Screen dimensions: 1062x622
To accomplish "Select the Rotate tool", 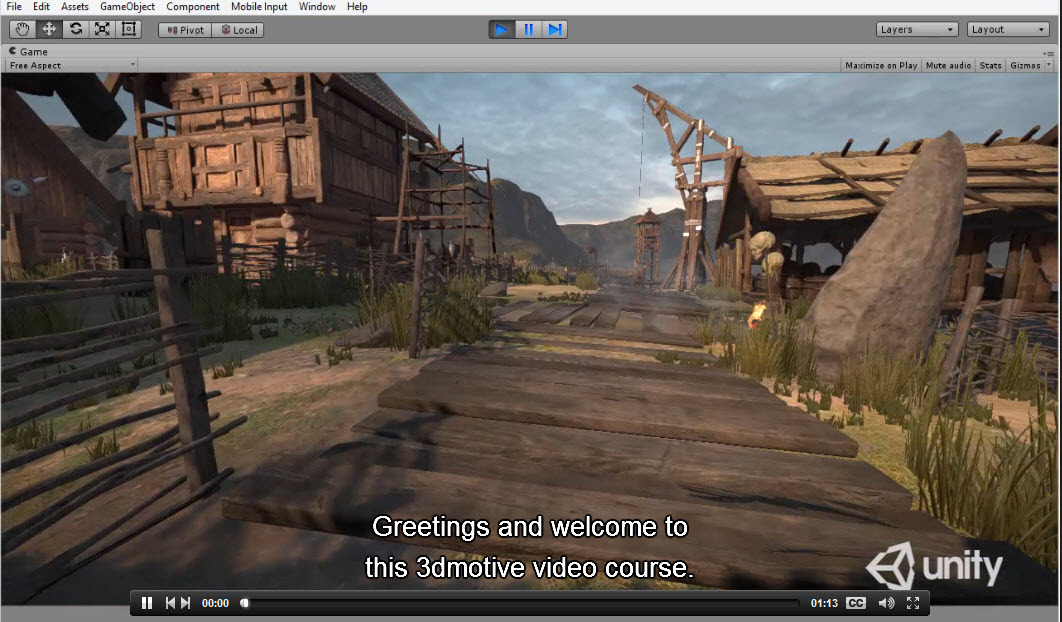I will point(76,29).
